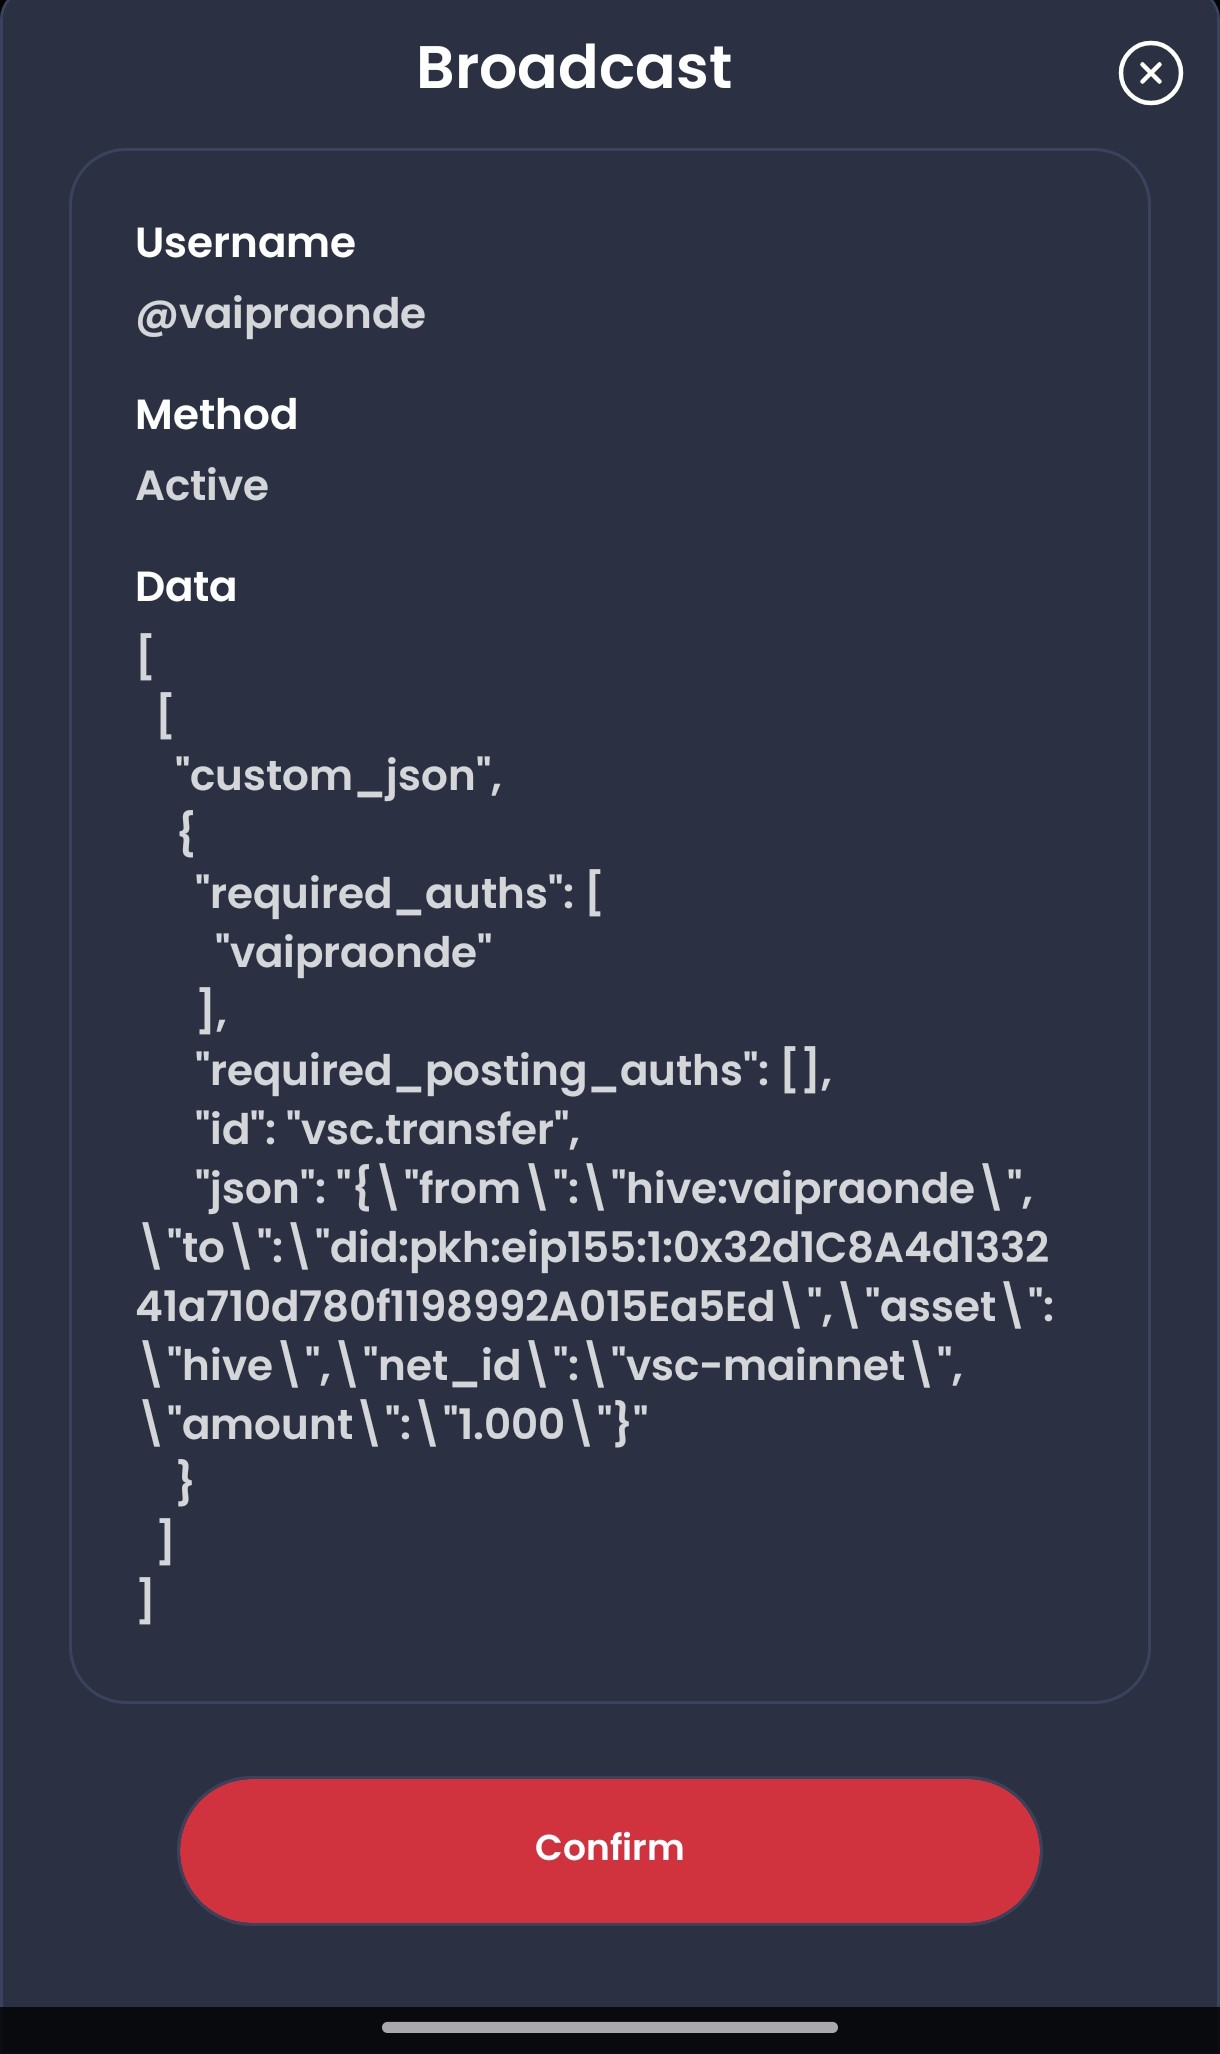The width and height of the screenshot is (1220, 2054).
Task: Select the Username label
Action: (245, 243)
